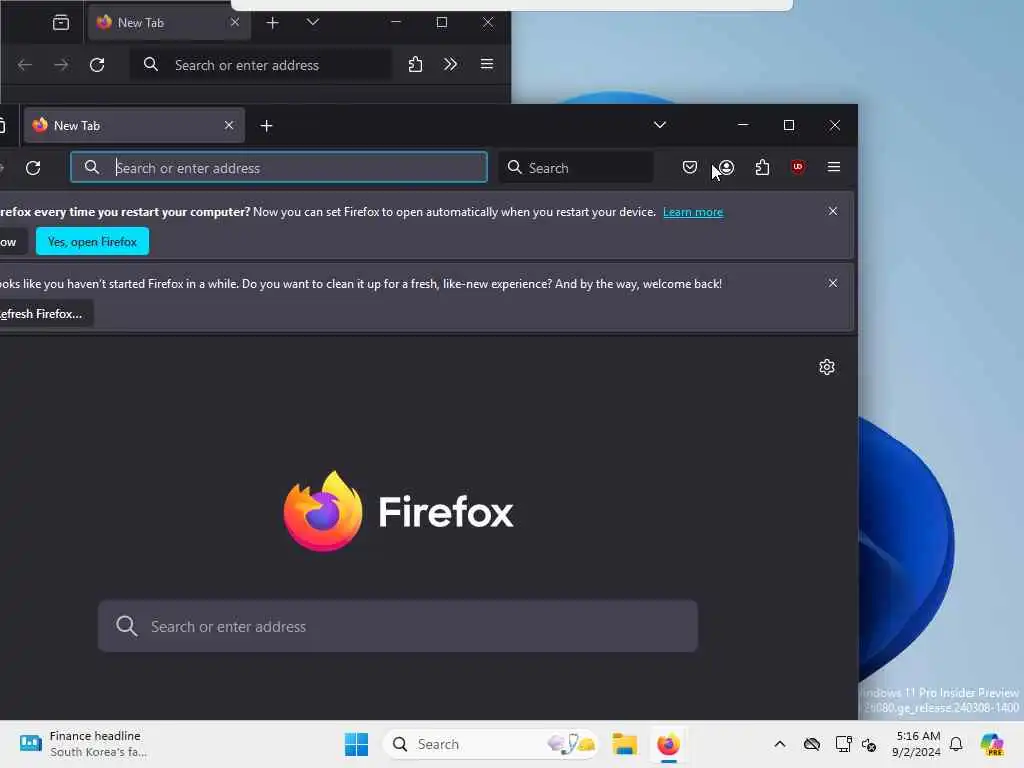Open uBlock Origin extension icon

click(798, 168)
